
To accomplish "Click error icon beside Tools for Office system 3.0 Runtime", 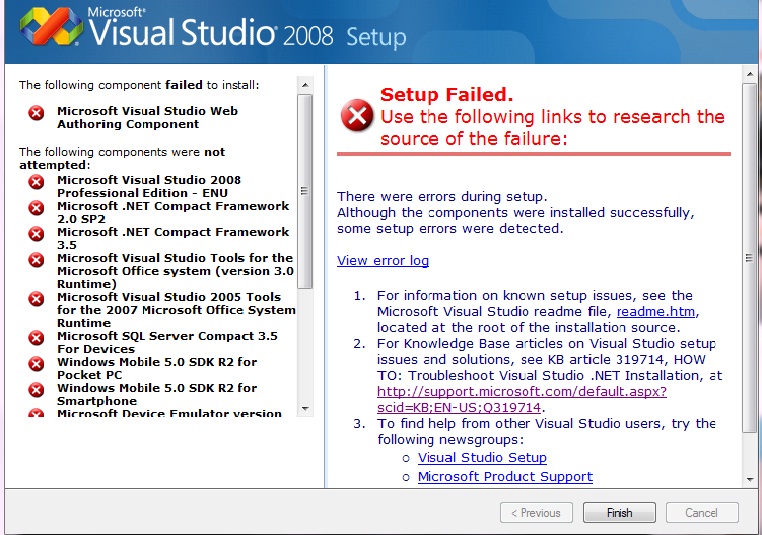I will 36,260.
